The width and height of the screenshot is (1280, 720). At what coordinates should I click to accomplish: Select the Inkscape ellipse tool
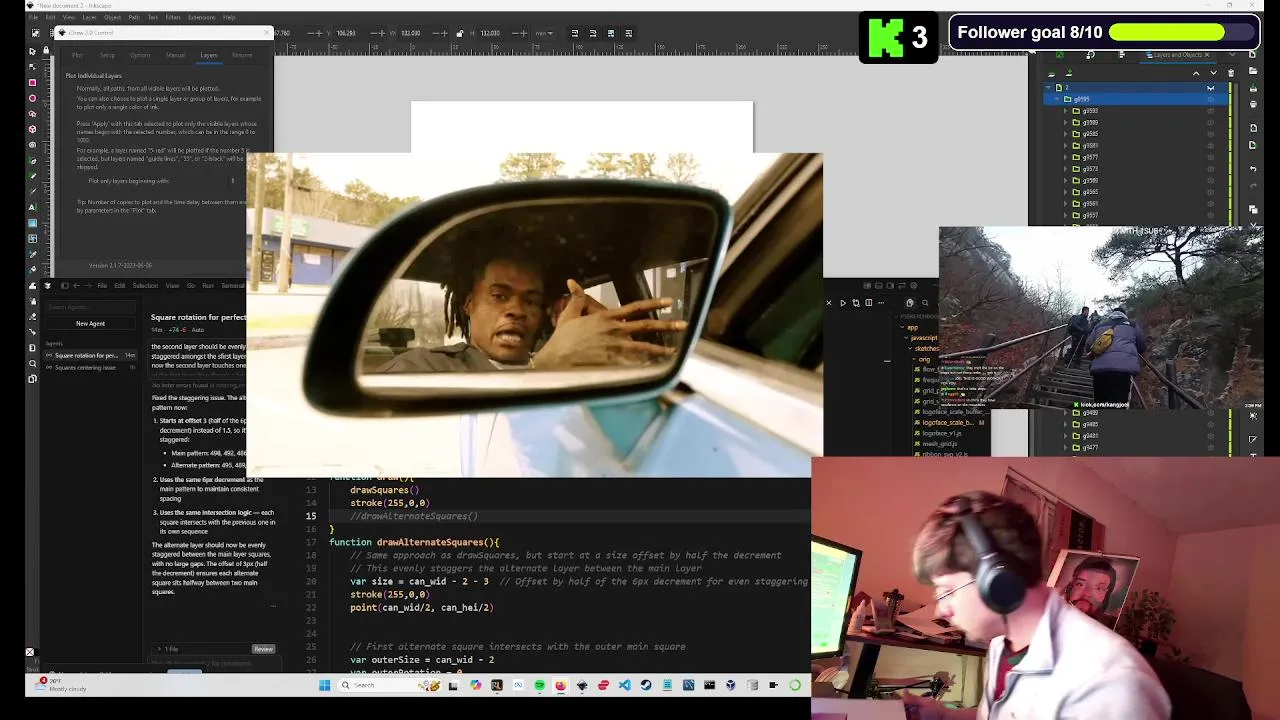click(x=33, y=98)
